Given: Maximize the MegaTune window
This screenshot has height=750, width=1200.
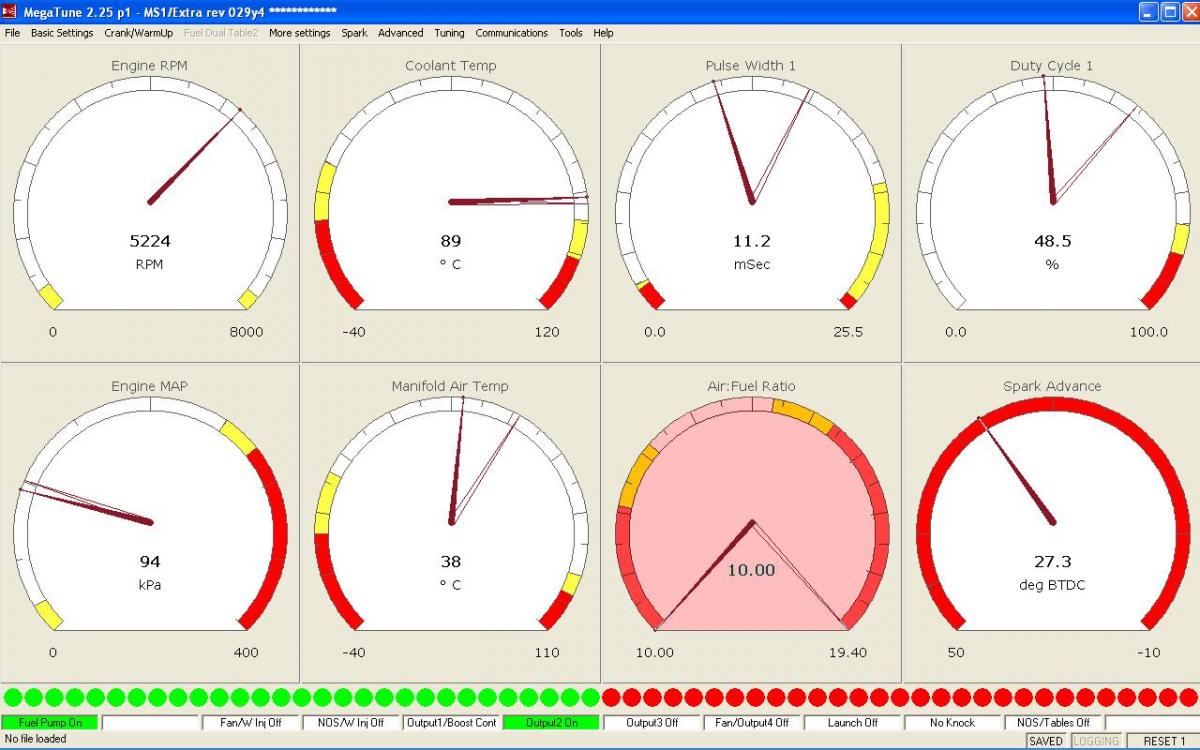Looking at the screenshot, I should (1168, 11).
